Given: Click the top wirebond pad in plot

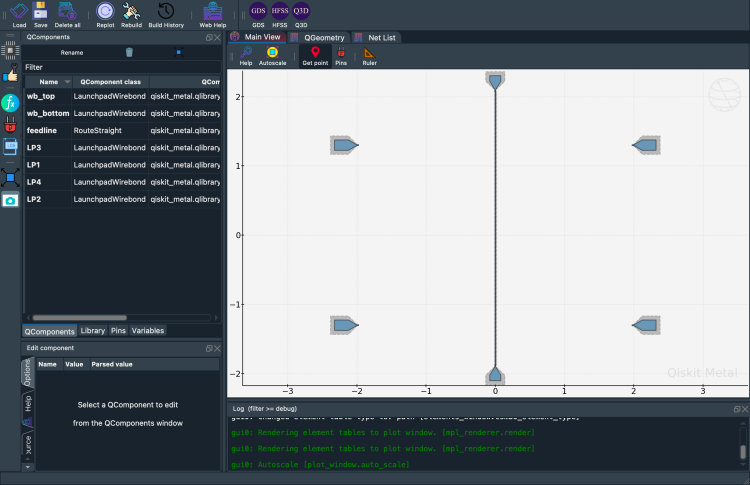Looking at the screenshot, I should [495, 80].
